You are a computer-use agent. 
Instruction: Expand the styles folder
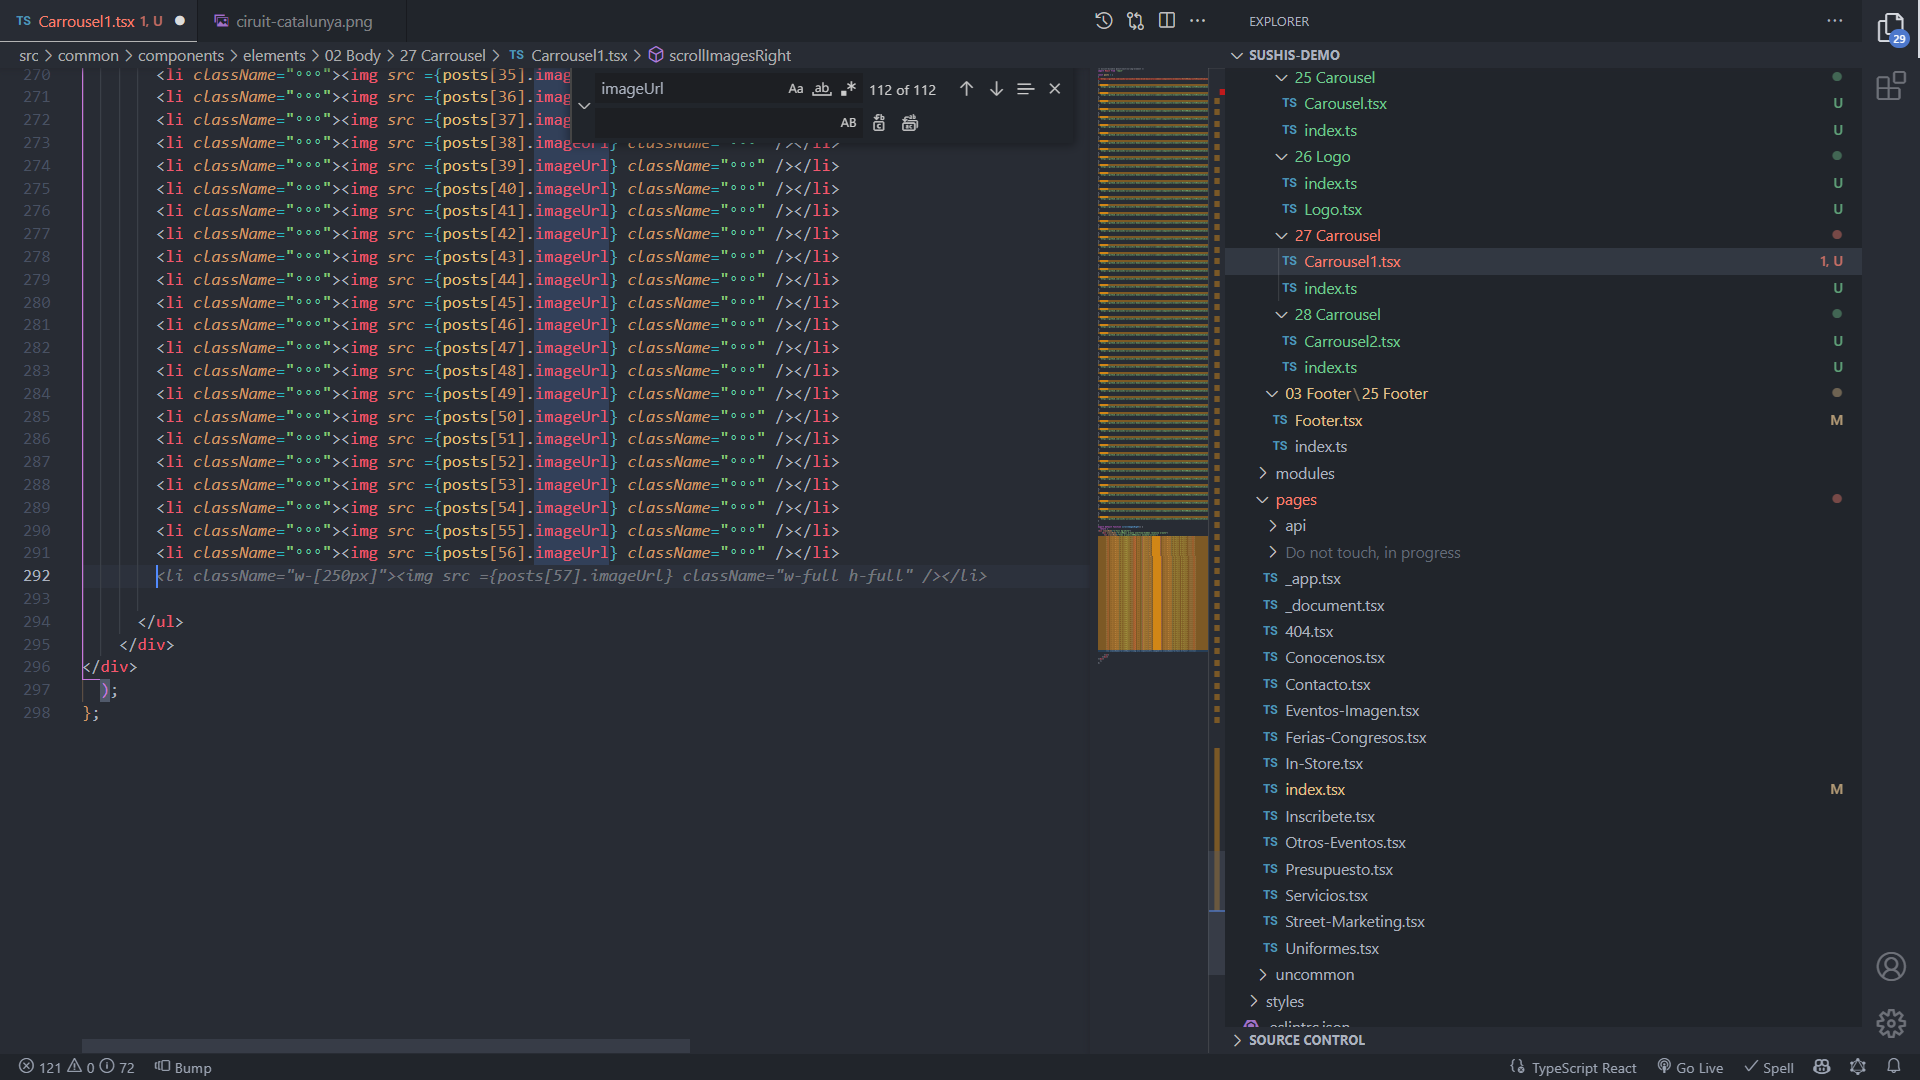coord(1253,1002)
